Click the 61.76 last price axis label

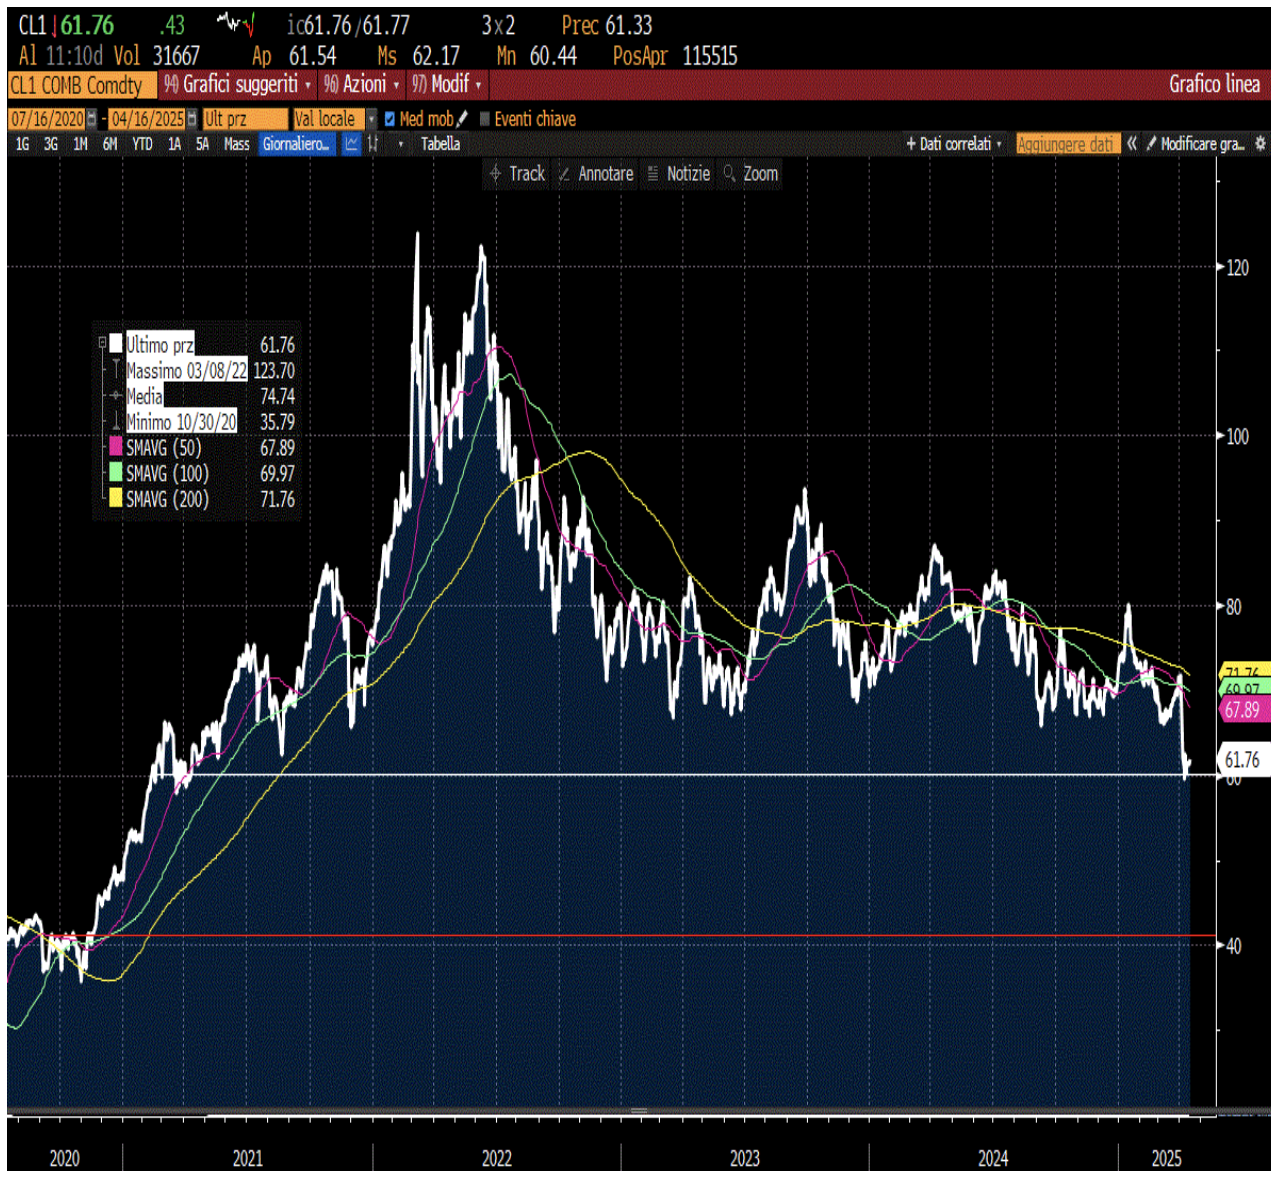click(x=1243, y=760)
